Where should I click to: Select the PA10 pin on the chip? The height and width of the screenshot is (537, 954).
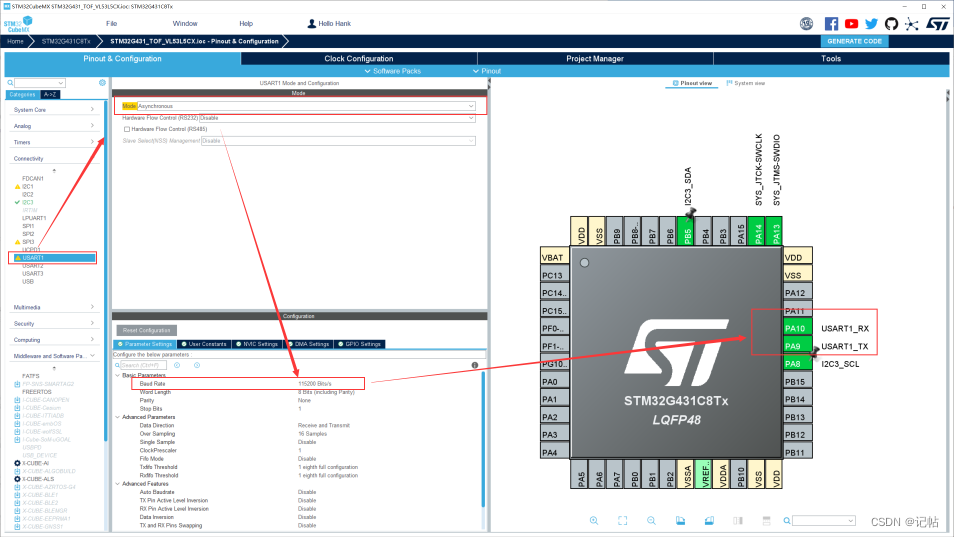tap(797, 328)
